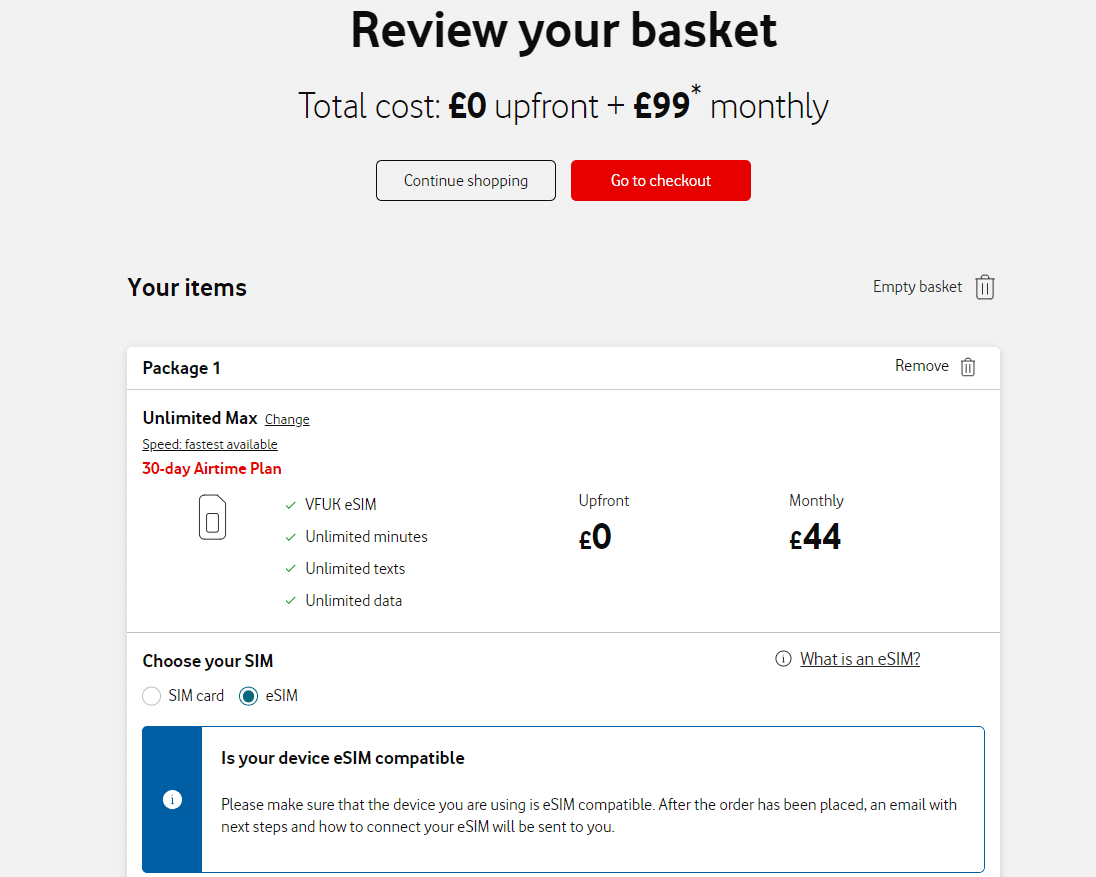Screen dimensions: 1096x877
Task: Click the Empty basket trash icon
Action: (985, 287)
